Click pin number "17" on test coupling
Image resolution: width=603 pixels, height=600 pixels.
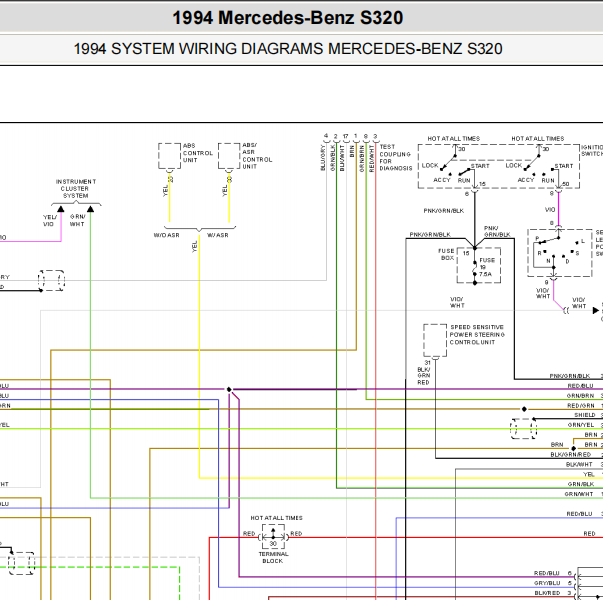pyautogui.click(x=345, y=136)
